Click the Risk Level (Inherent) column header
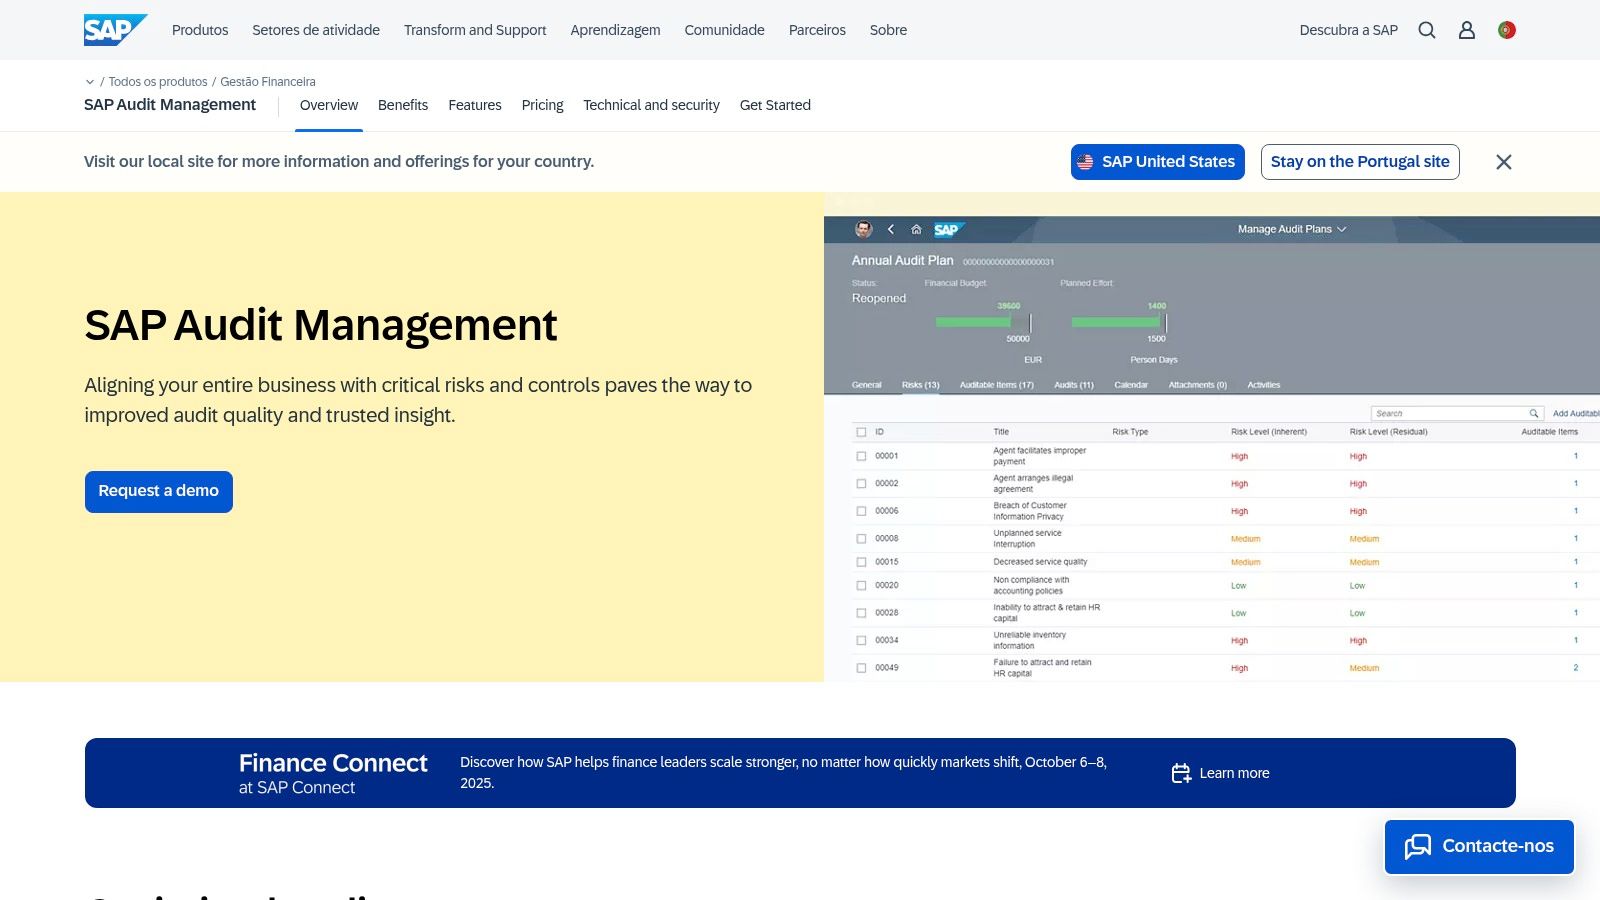The image size is (1600, 900). pos(1268,432)
